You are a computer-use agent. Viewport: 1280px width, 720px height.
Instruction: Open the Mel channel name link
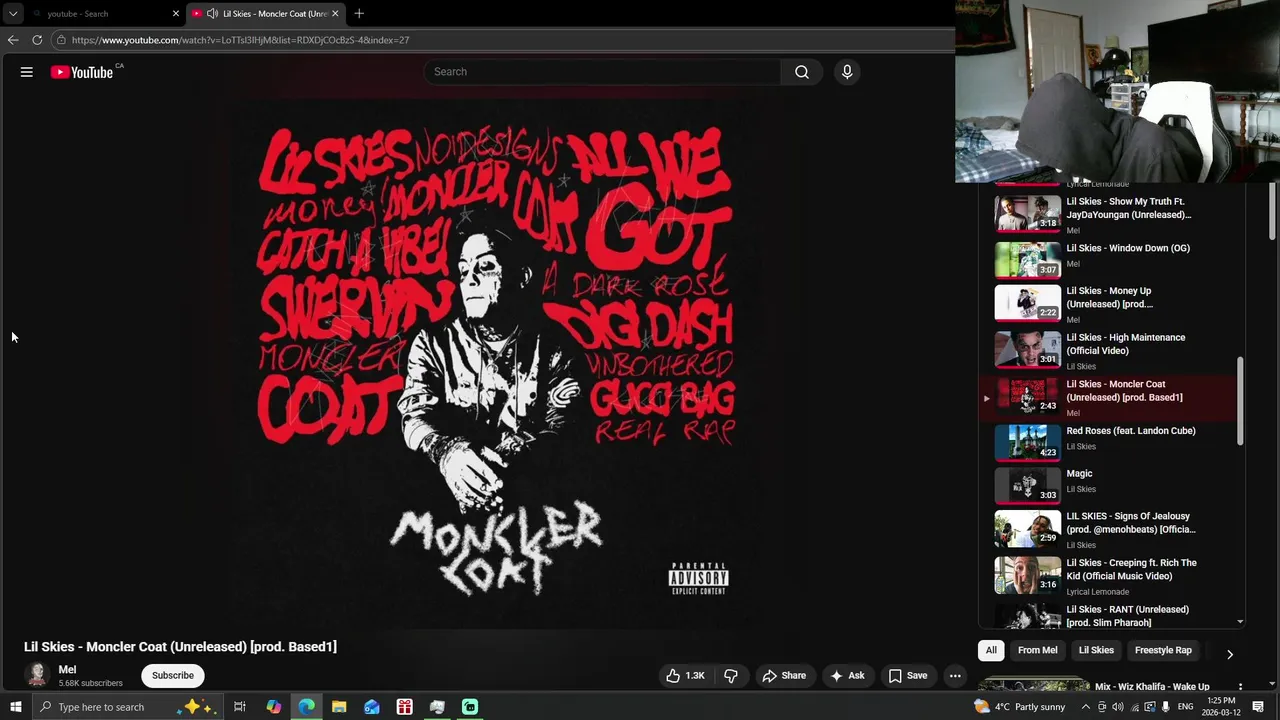tap(67, 670)
